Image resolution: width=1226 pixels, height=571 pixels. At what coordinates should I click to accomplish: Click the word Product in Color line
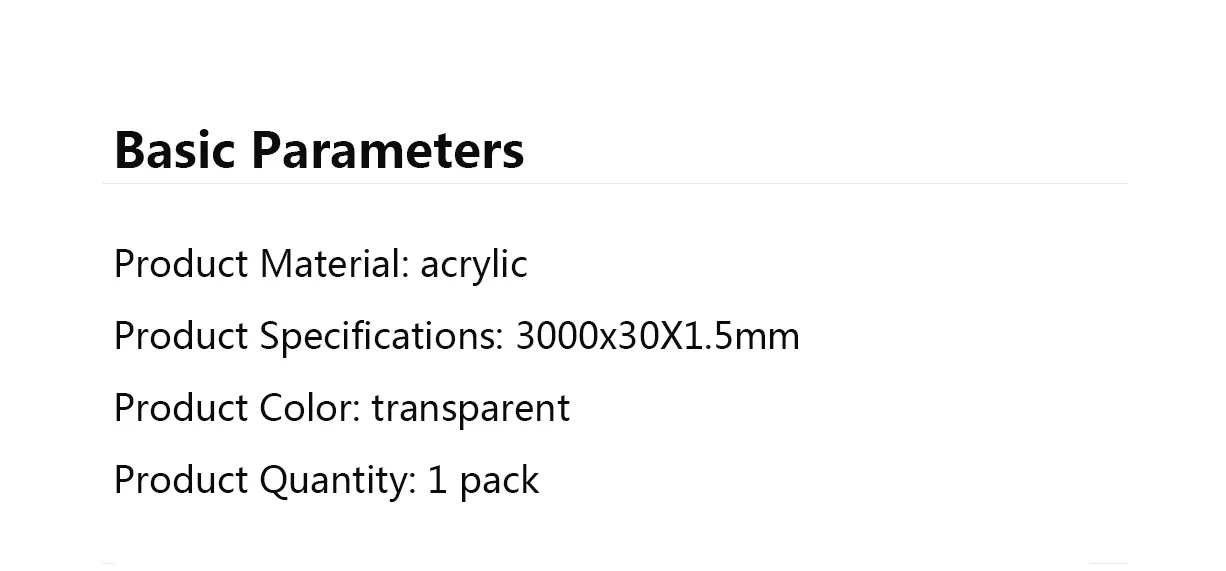point(181,409)
